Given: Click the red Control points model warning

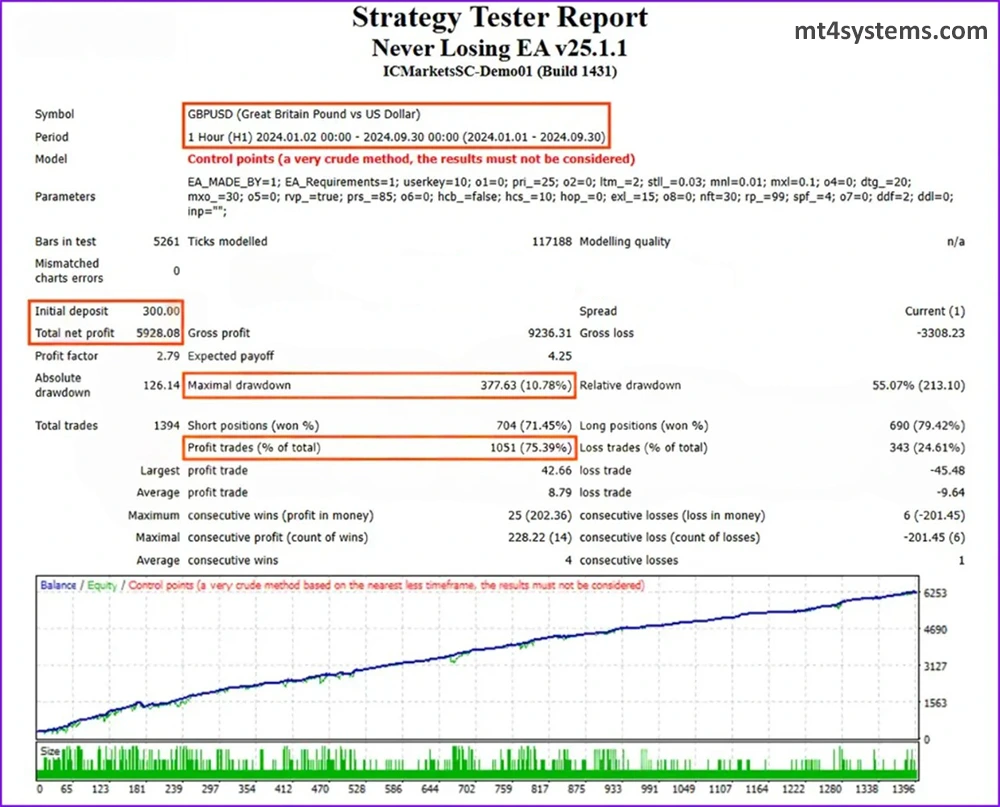Looking at the screenshot, I should (x=410, y=159).
